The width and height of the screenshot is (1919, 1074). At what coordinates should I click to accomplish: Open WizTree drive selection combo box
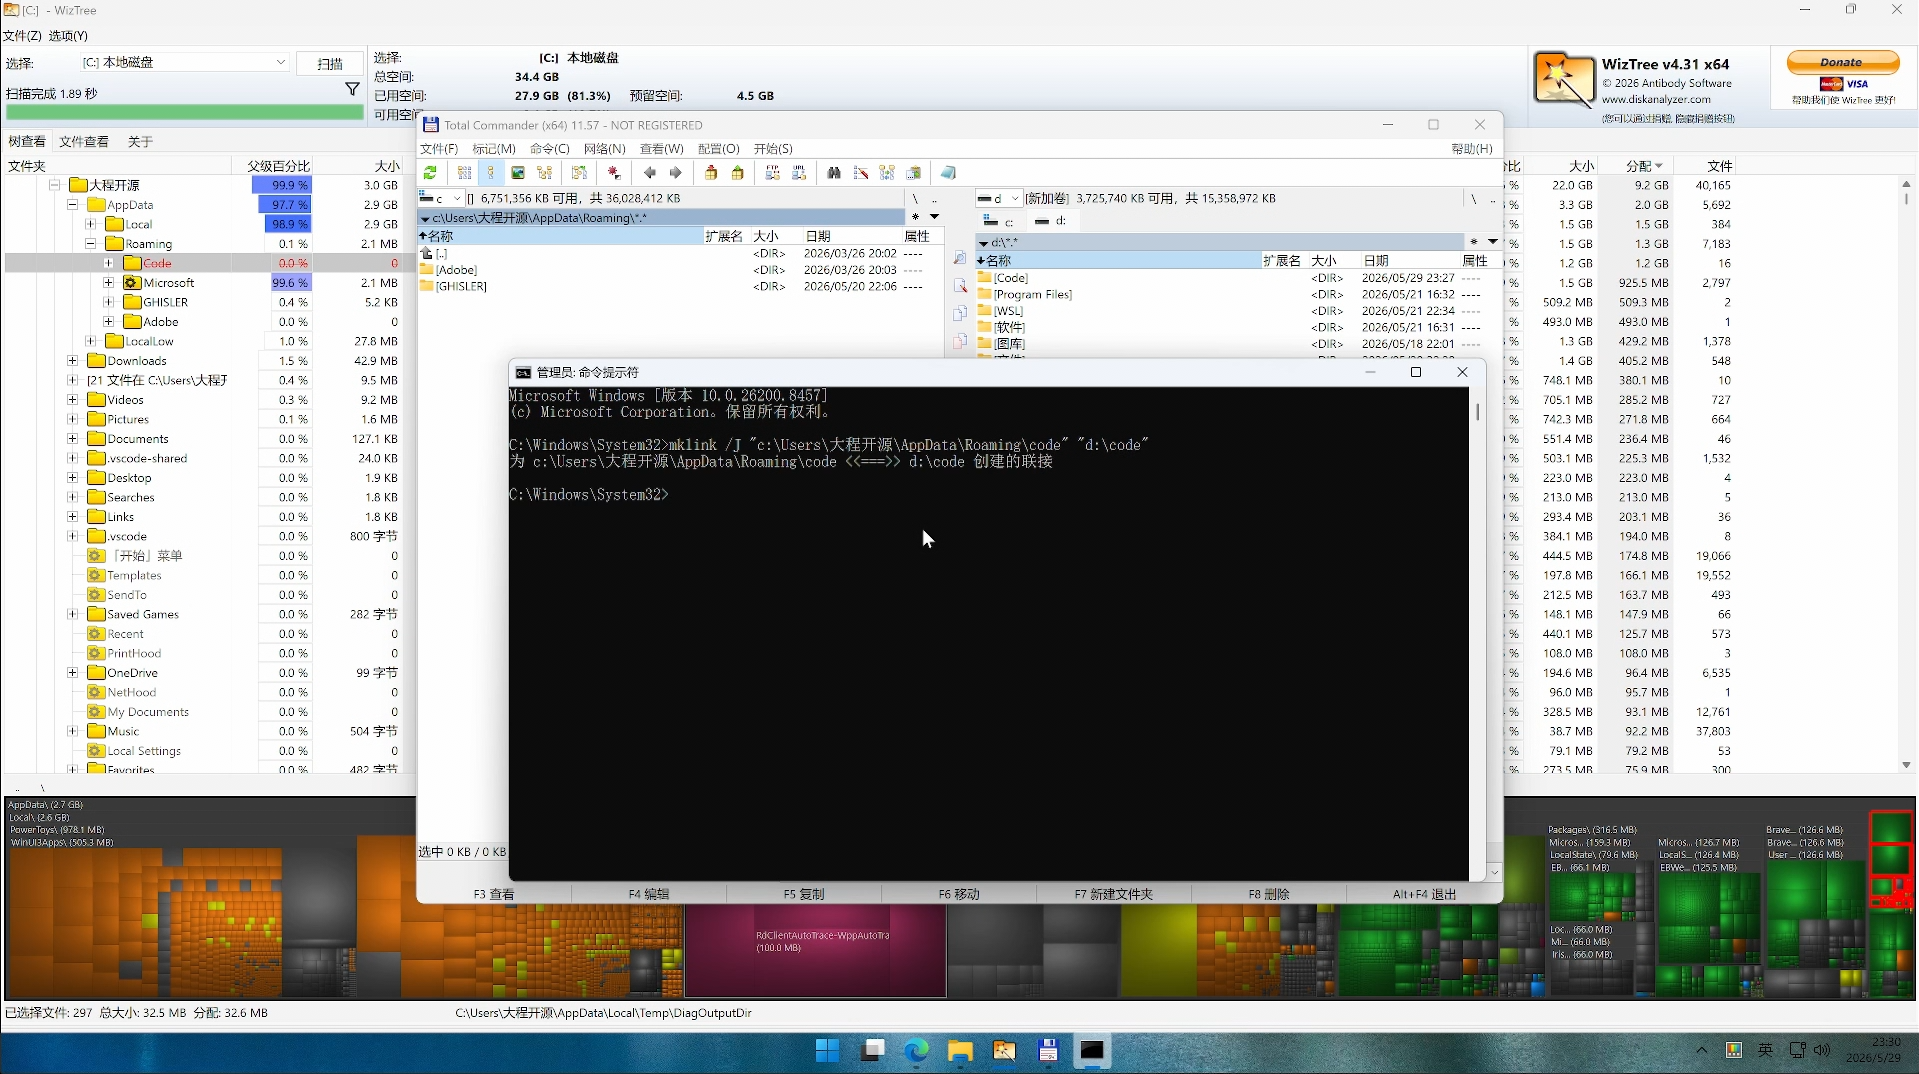[185, 62]
